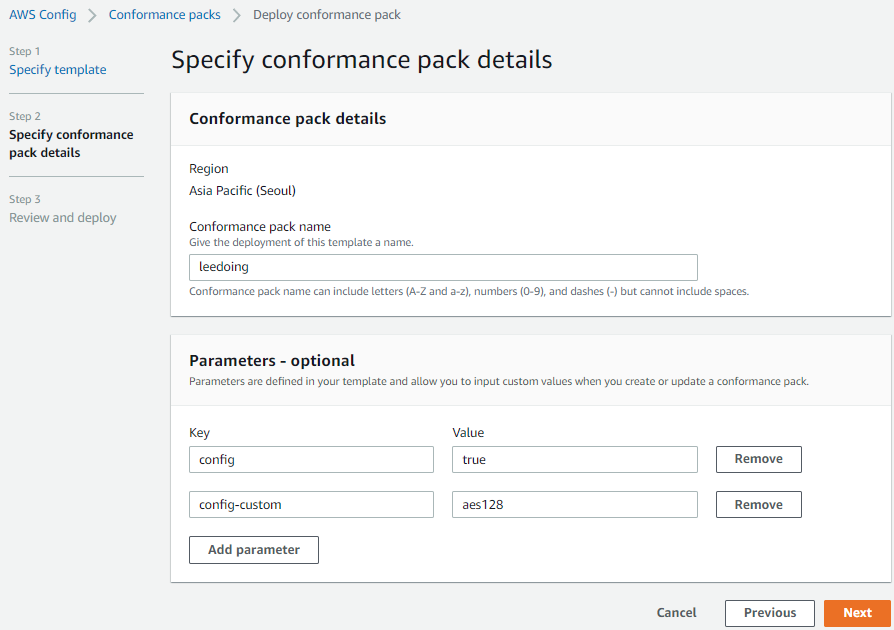
Task: Click the chevron after AWS Config breadcrumb
Action: pyautogui.click(x=92, y=16)
